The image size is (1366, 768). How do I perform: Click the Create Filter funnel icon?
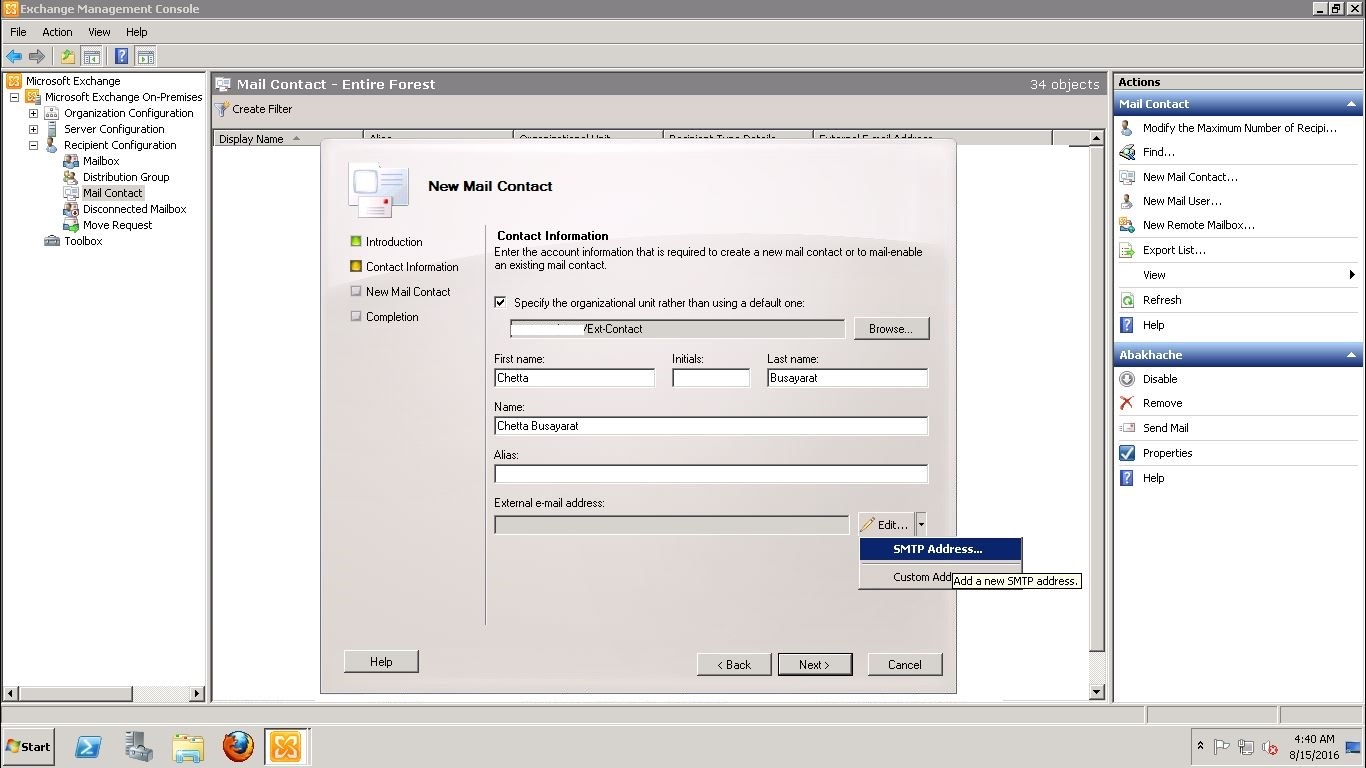222,109
